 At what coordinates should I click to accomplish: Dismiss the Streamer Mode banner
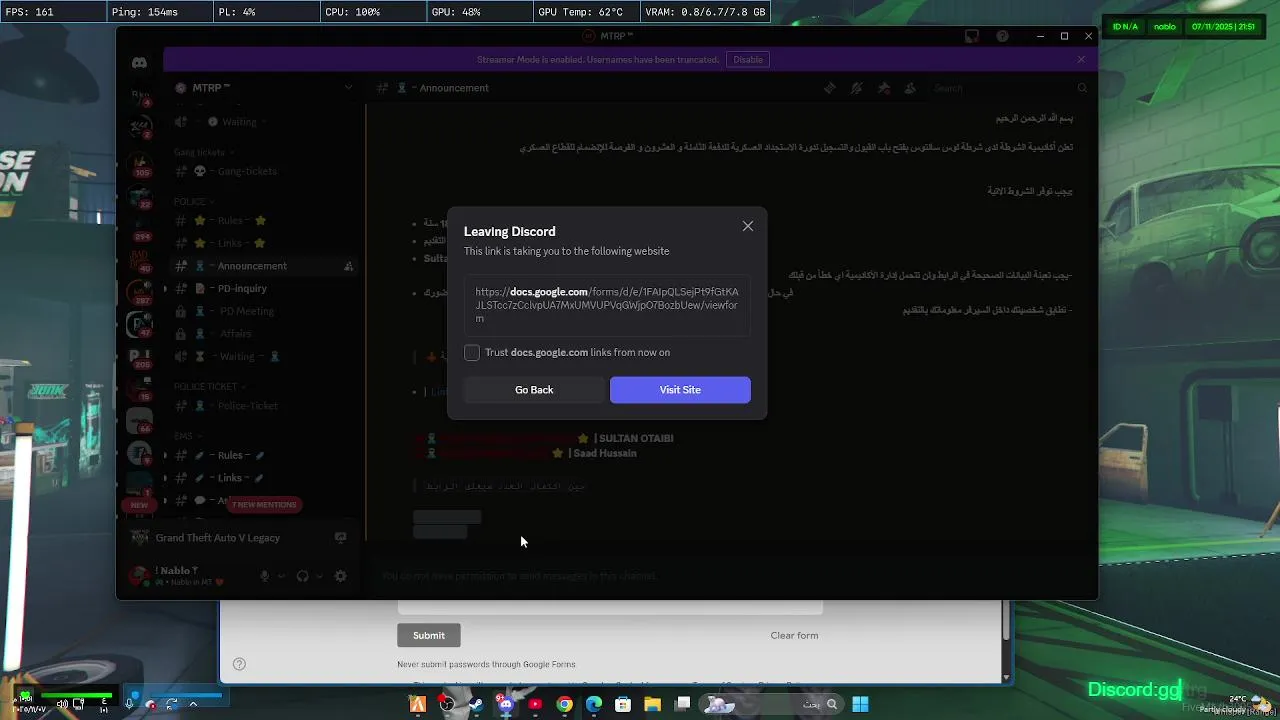coord(1081,60)
